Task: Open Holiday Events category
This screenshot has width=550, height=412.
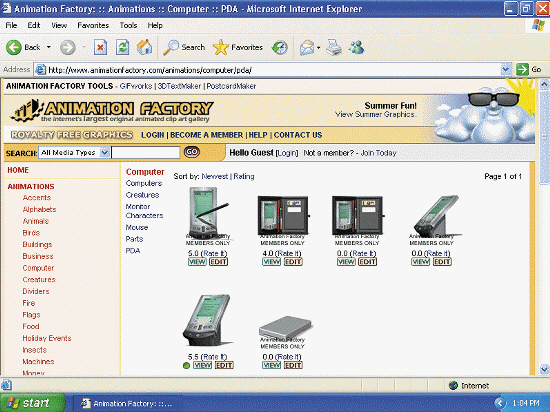Action: tap(47, 338)
